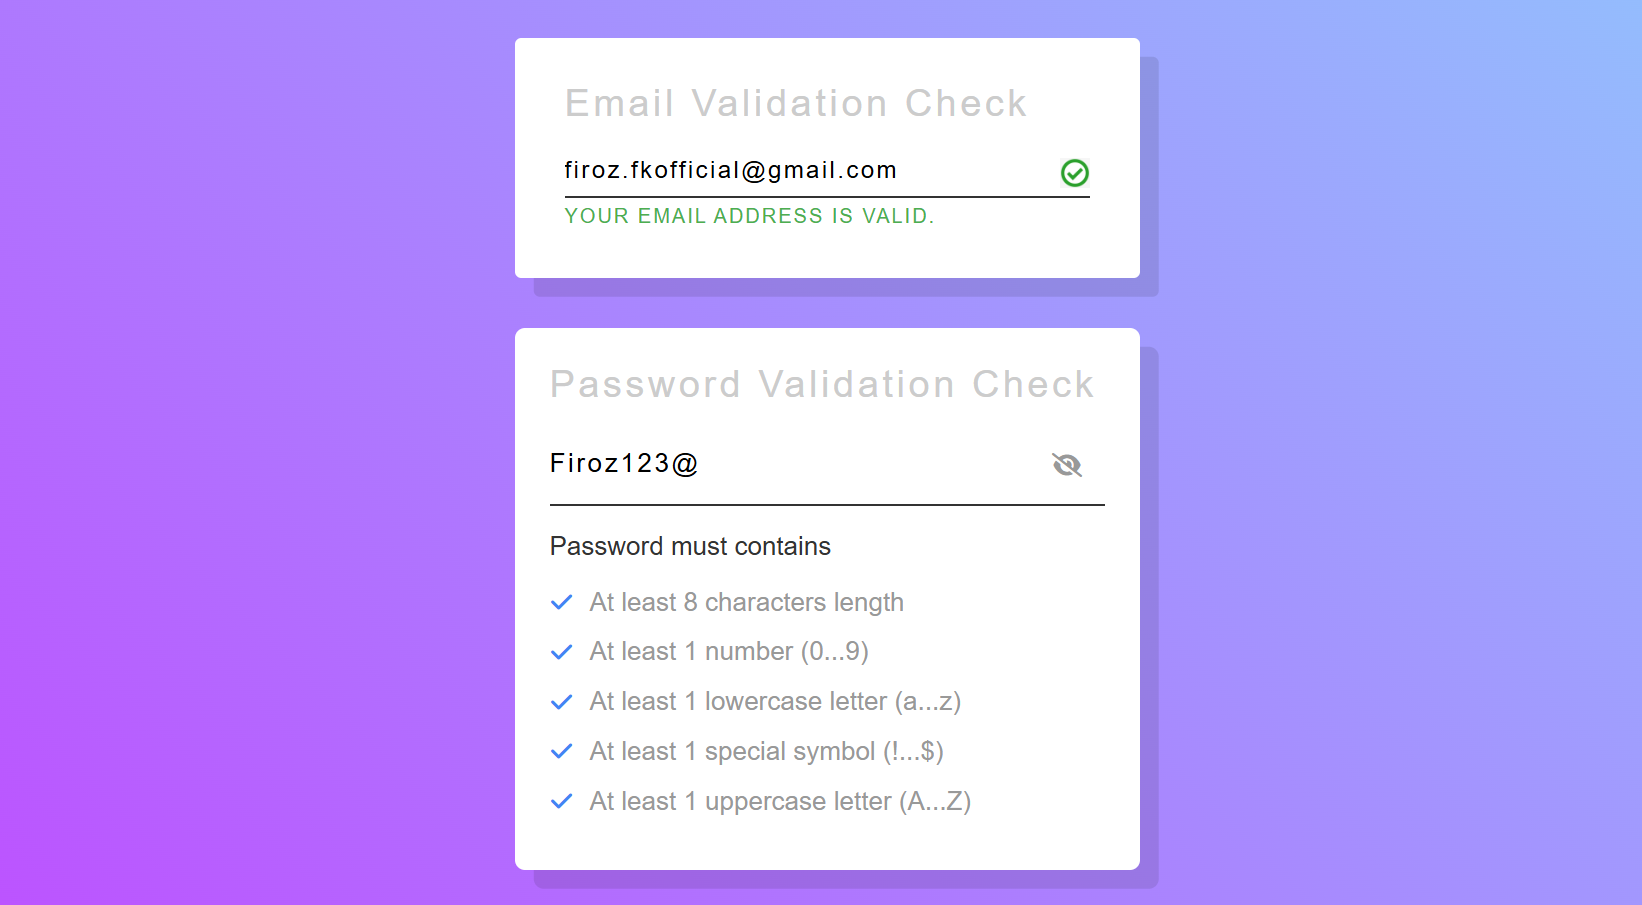Viewport: 1642px width, 905px height.
Task: Show the password by clicking the eye toggle
Action: 1067,464
